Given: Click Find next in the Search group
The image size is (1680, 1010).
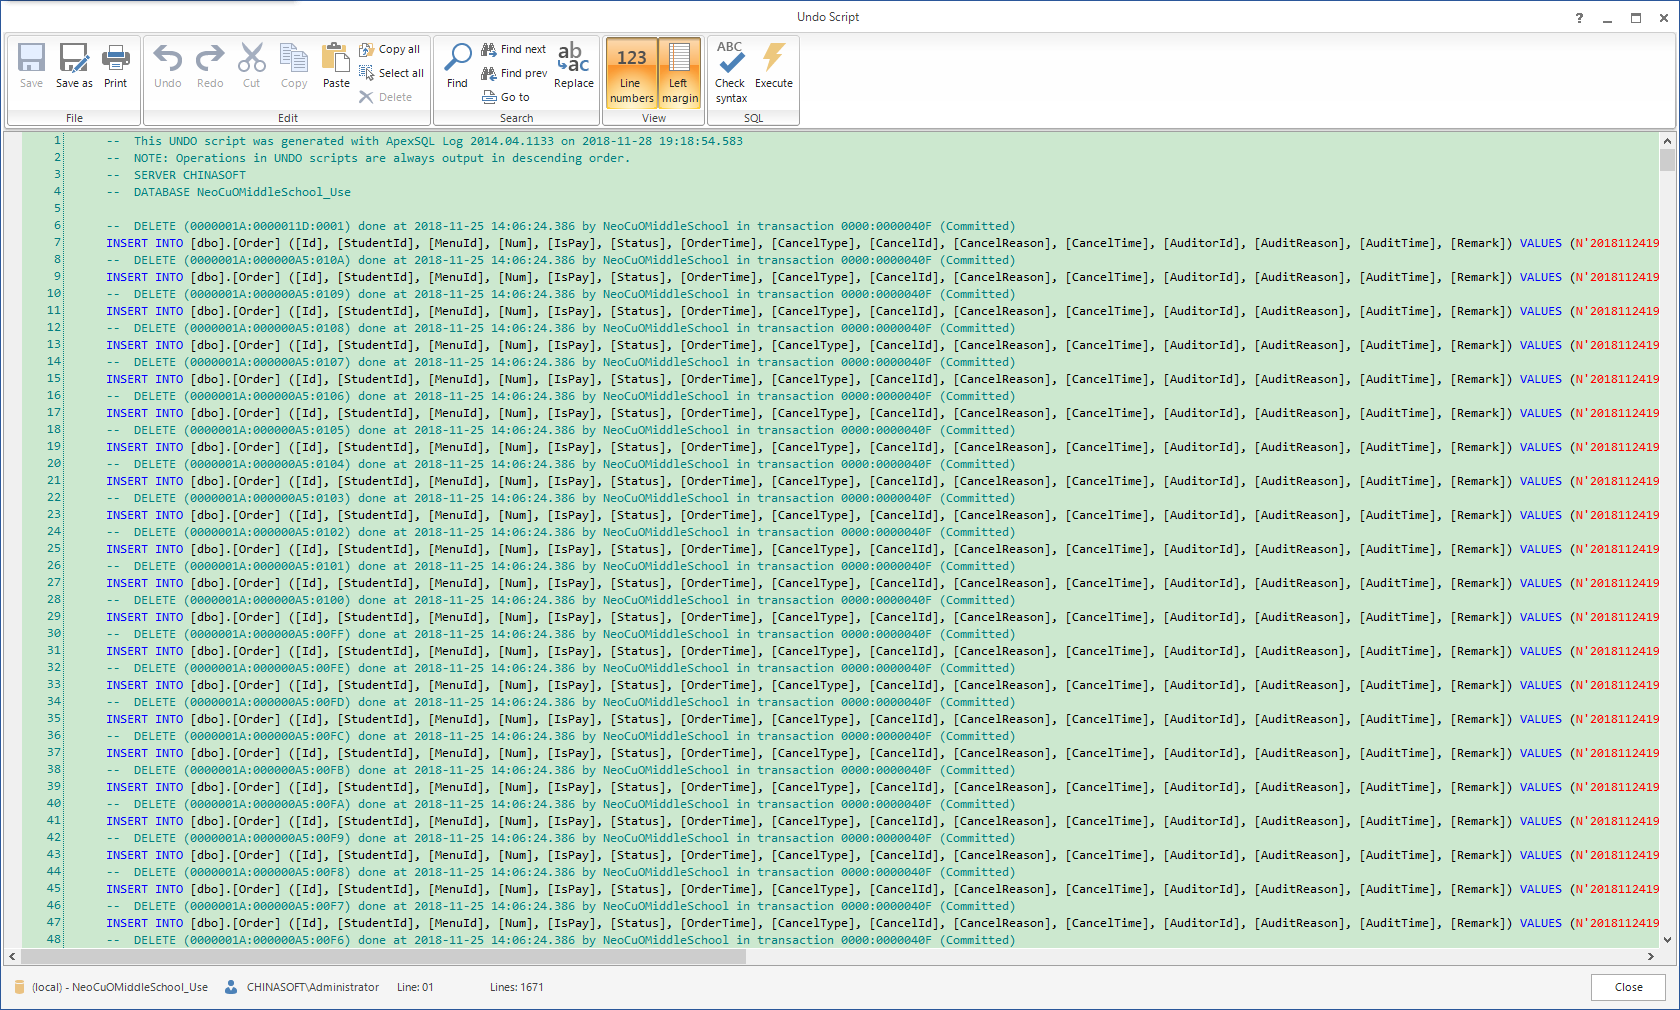Looking at the screenshot, I should tap(514, 48).
